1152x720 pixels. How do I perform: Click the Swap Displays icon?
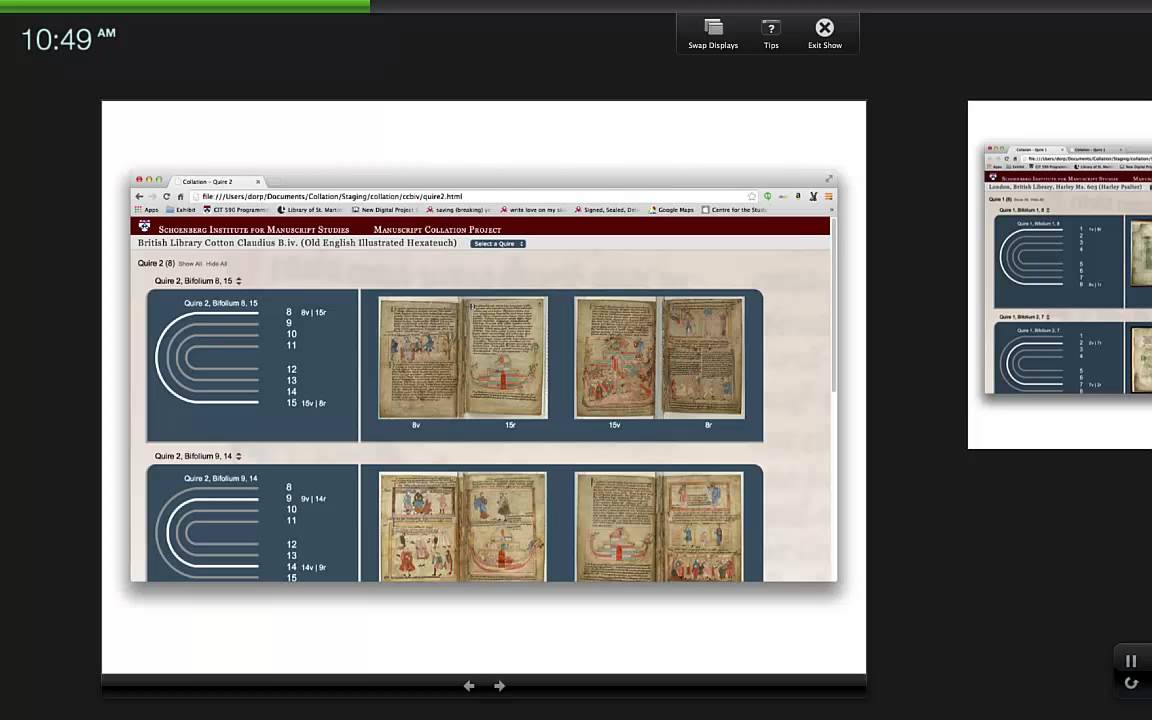pyautogui.click(x=713, y=28)
